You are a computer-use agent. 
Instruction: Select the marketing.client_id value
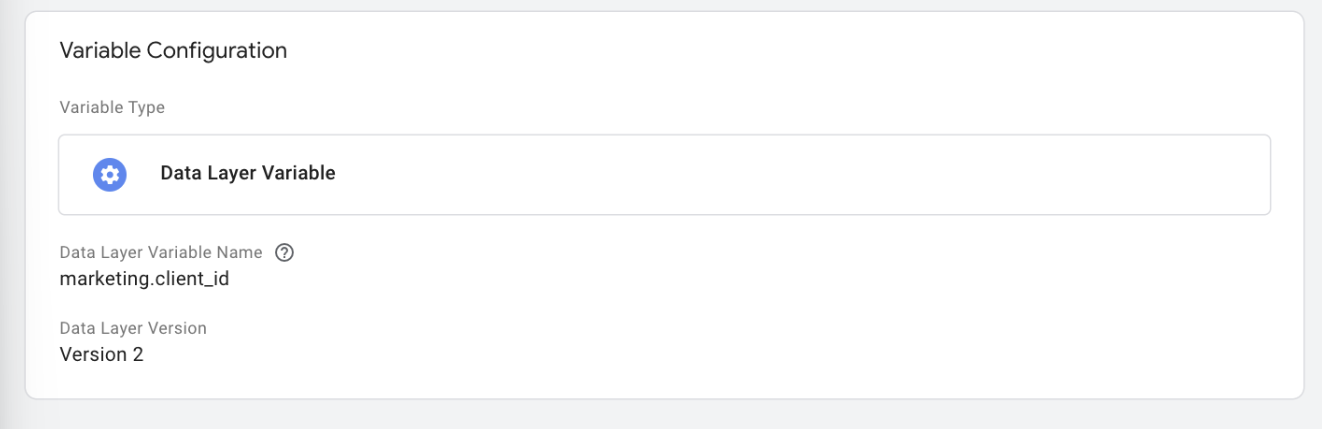144,279
